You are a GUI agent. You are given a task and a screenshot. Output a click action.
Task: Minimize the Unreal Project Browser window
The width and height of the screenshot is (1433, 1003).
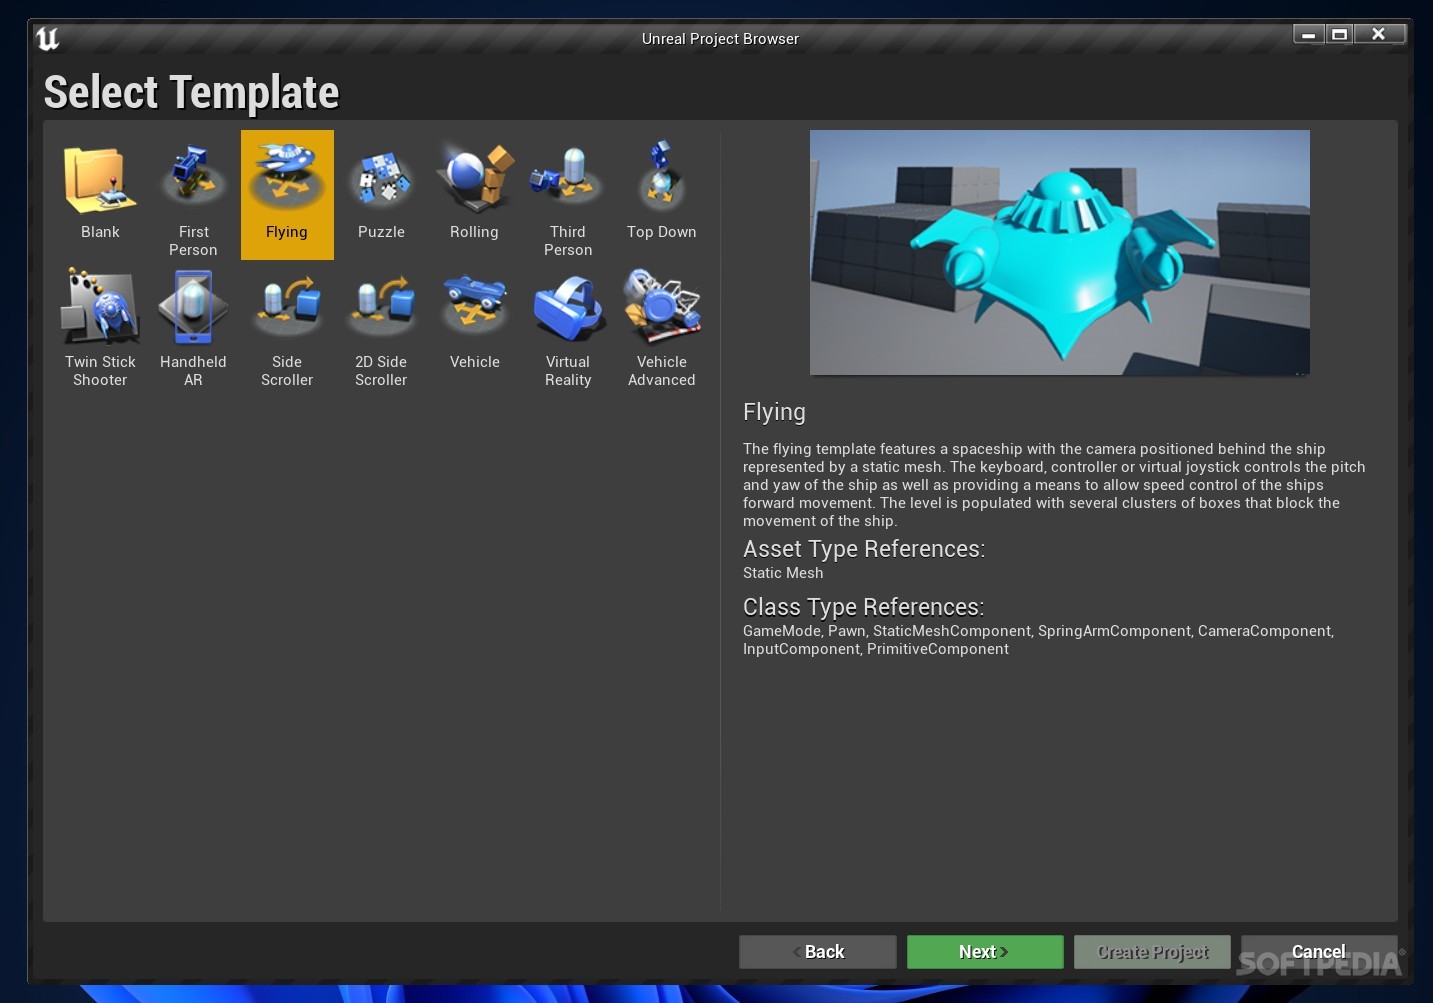point(1308,34)
